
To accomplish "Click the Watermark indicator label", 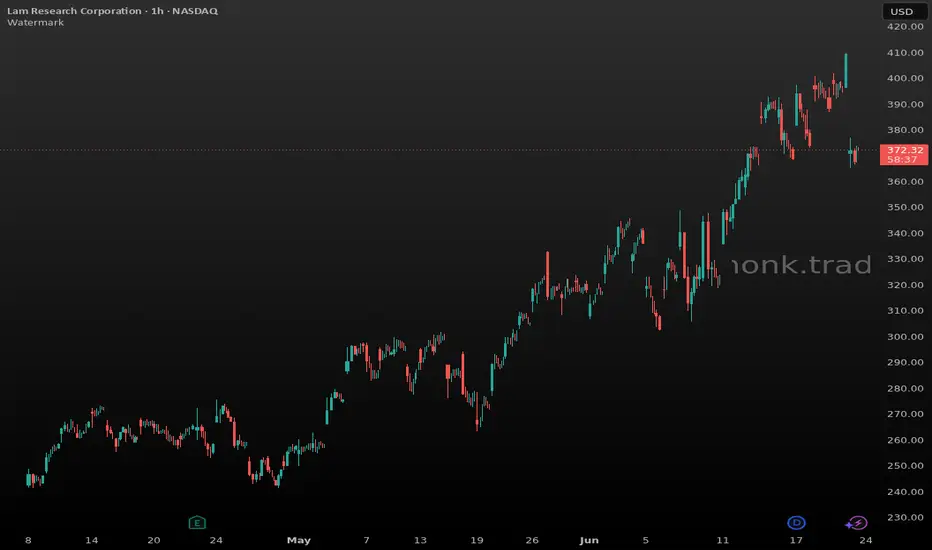I will pyautogui.click(x=35, y=23).
